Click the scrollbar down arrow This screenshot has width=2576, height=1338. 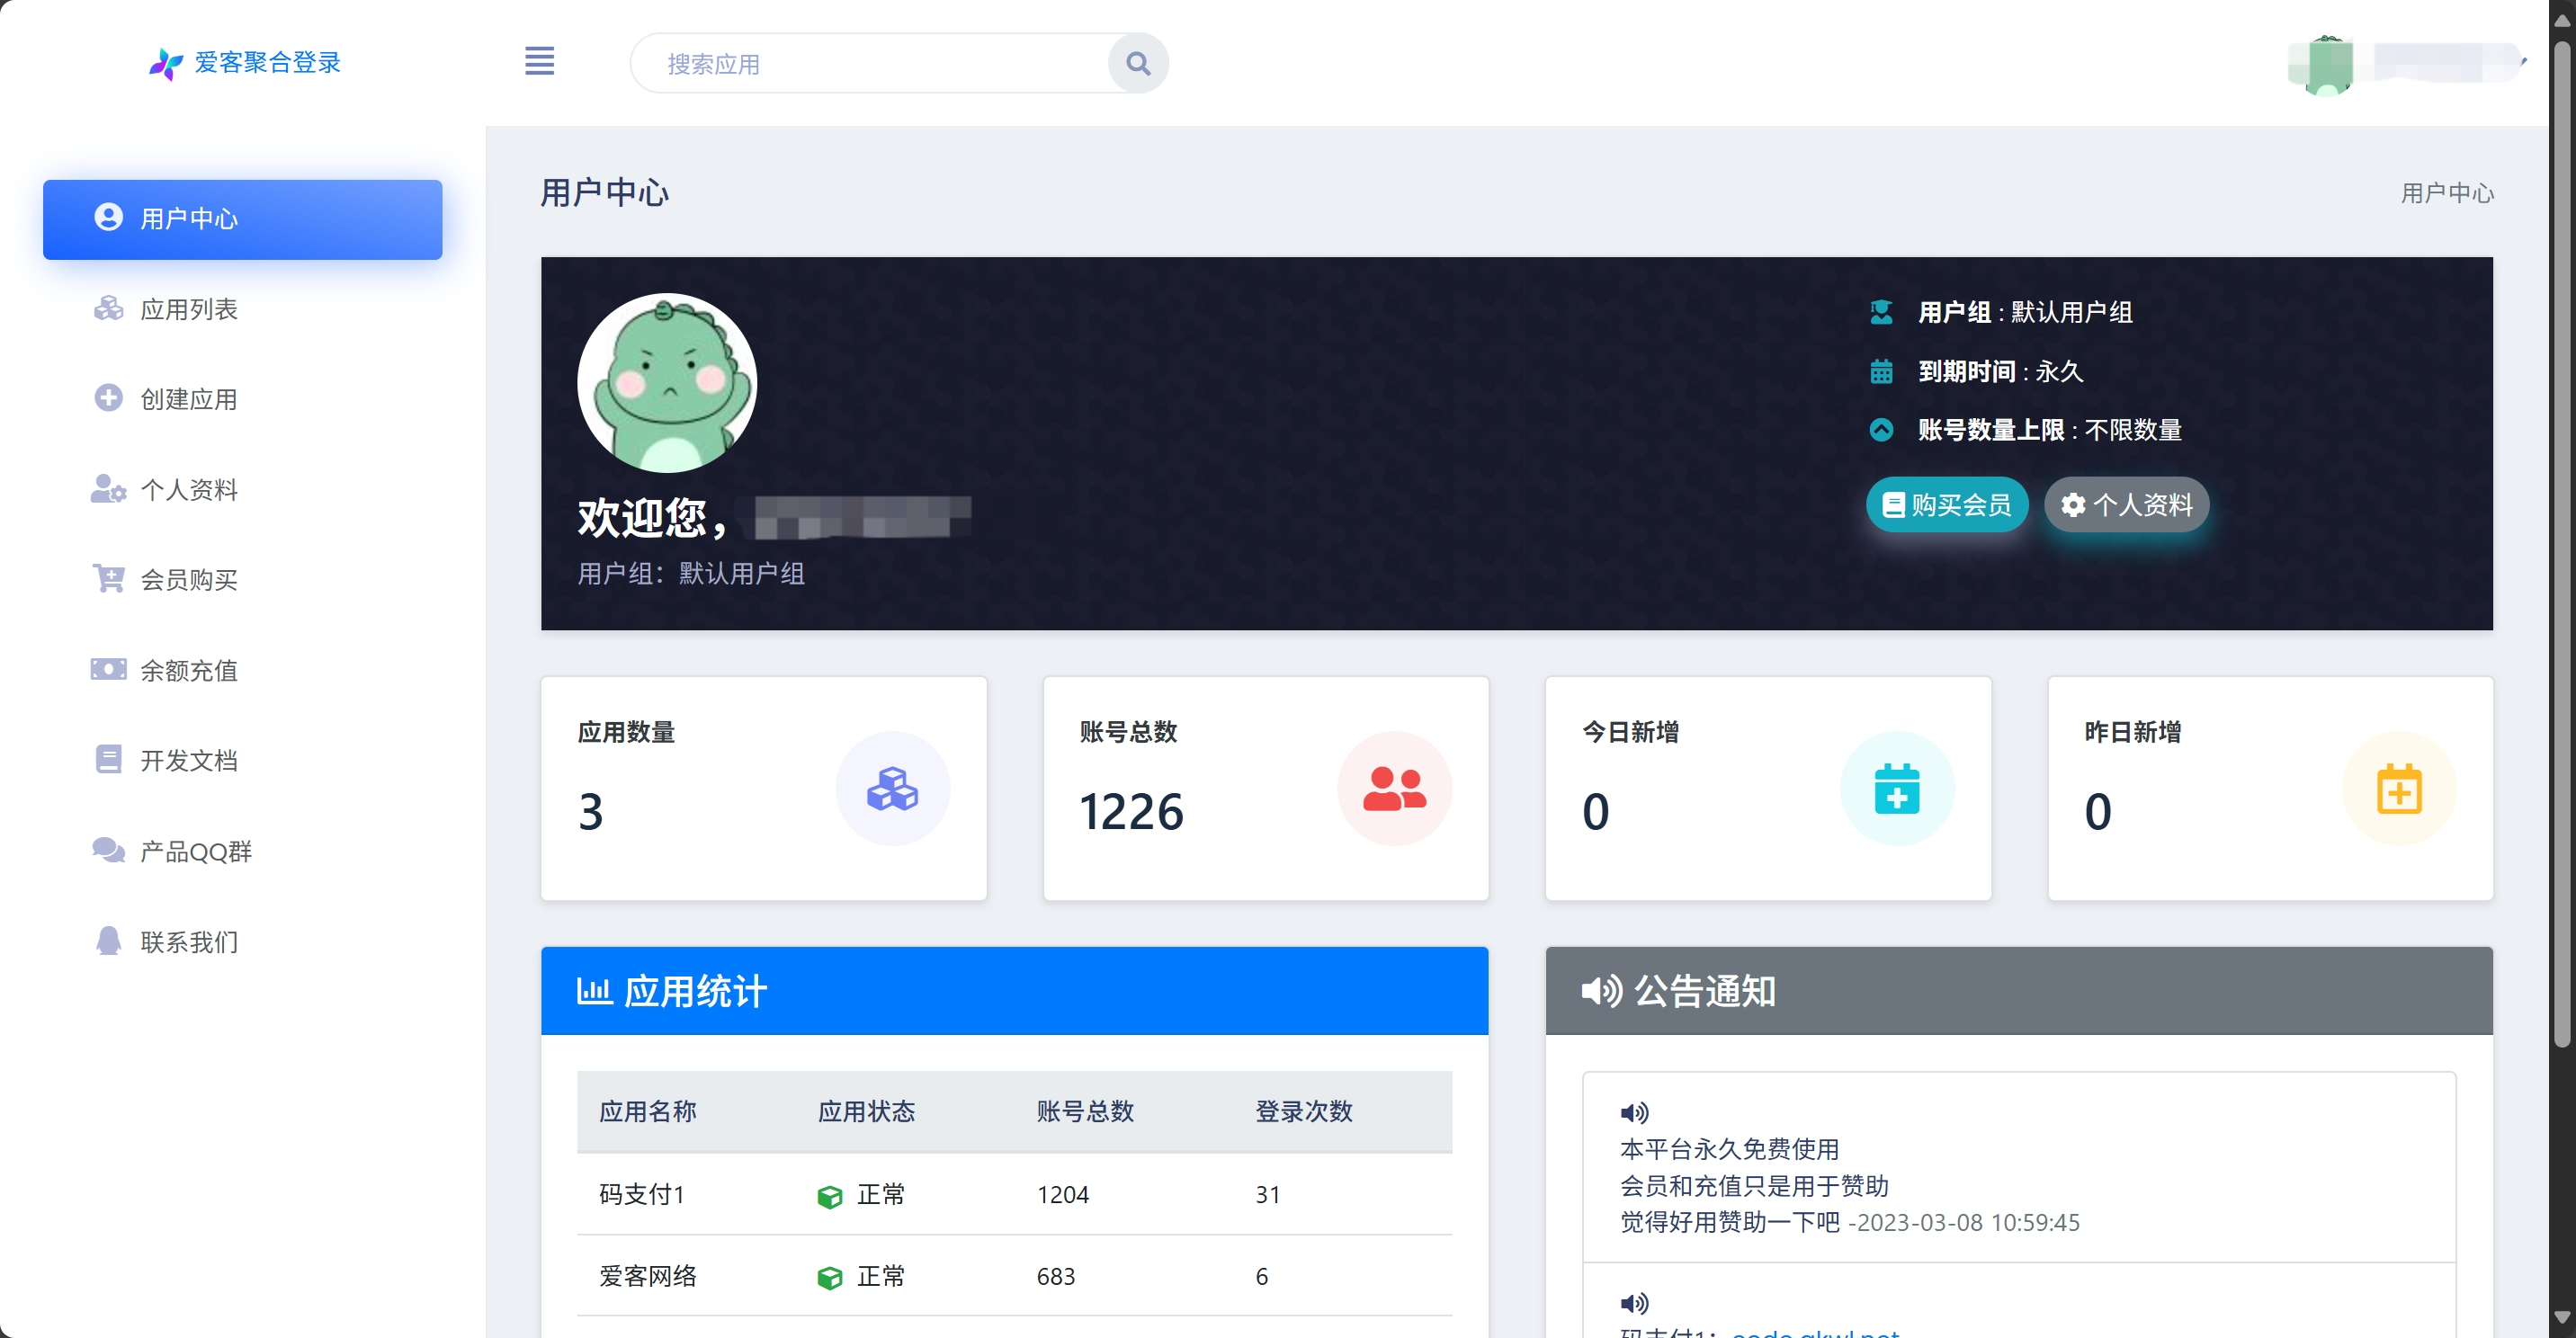point(2562,1319)
